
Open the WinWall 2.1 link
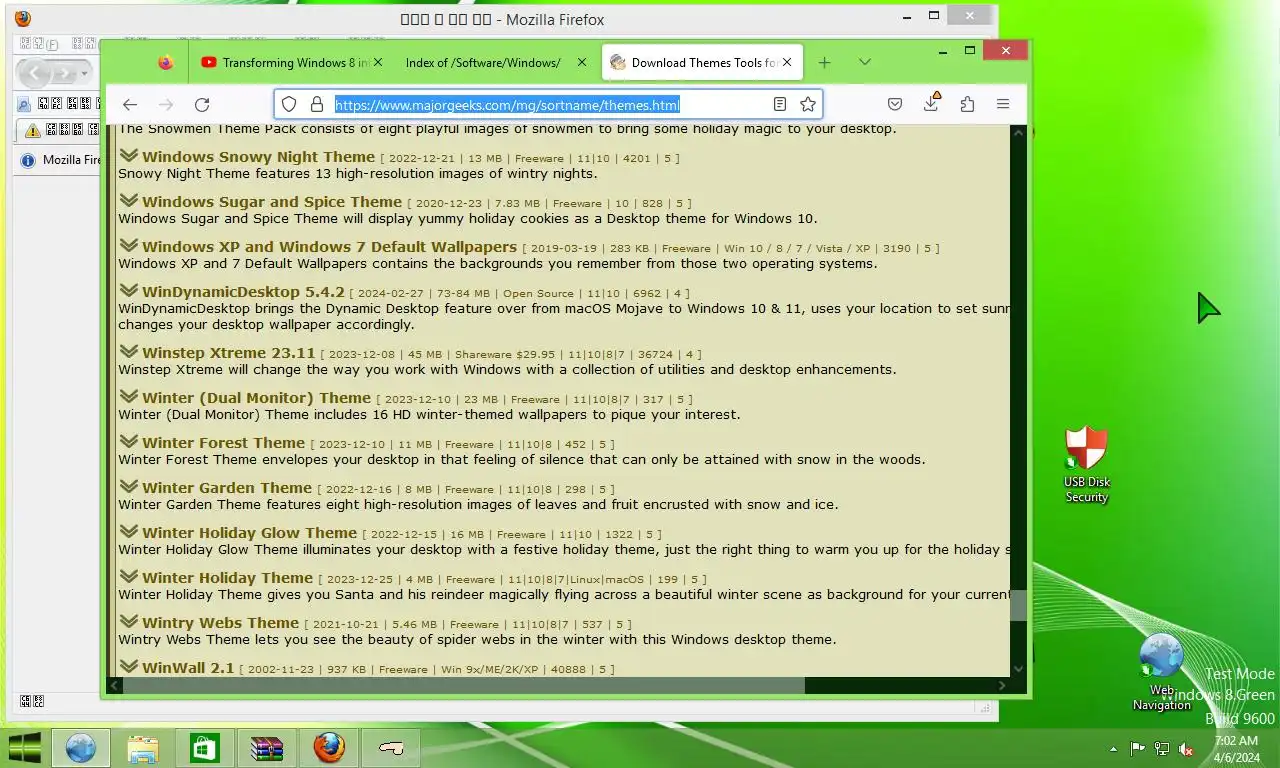point(188,668)
